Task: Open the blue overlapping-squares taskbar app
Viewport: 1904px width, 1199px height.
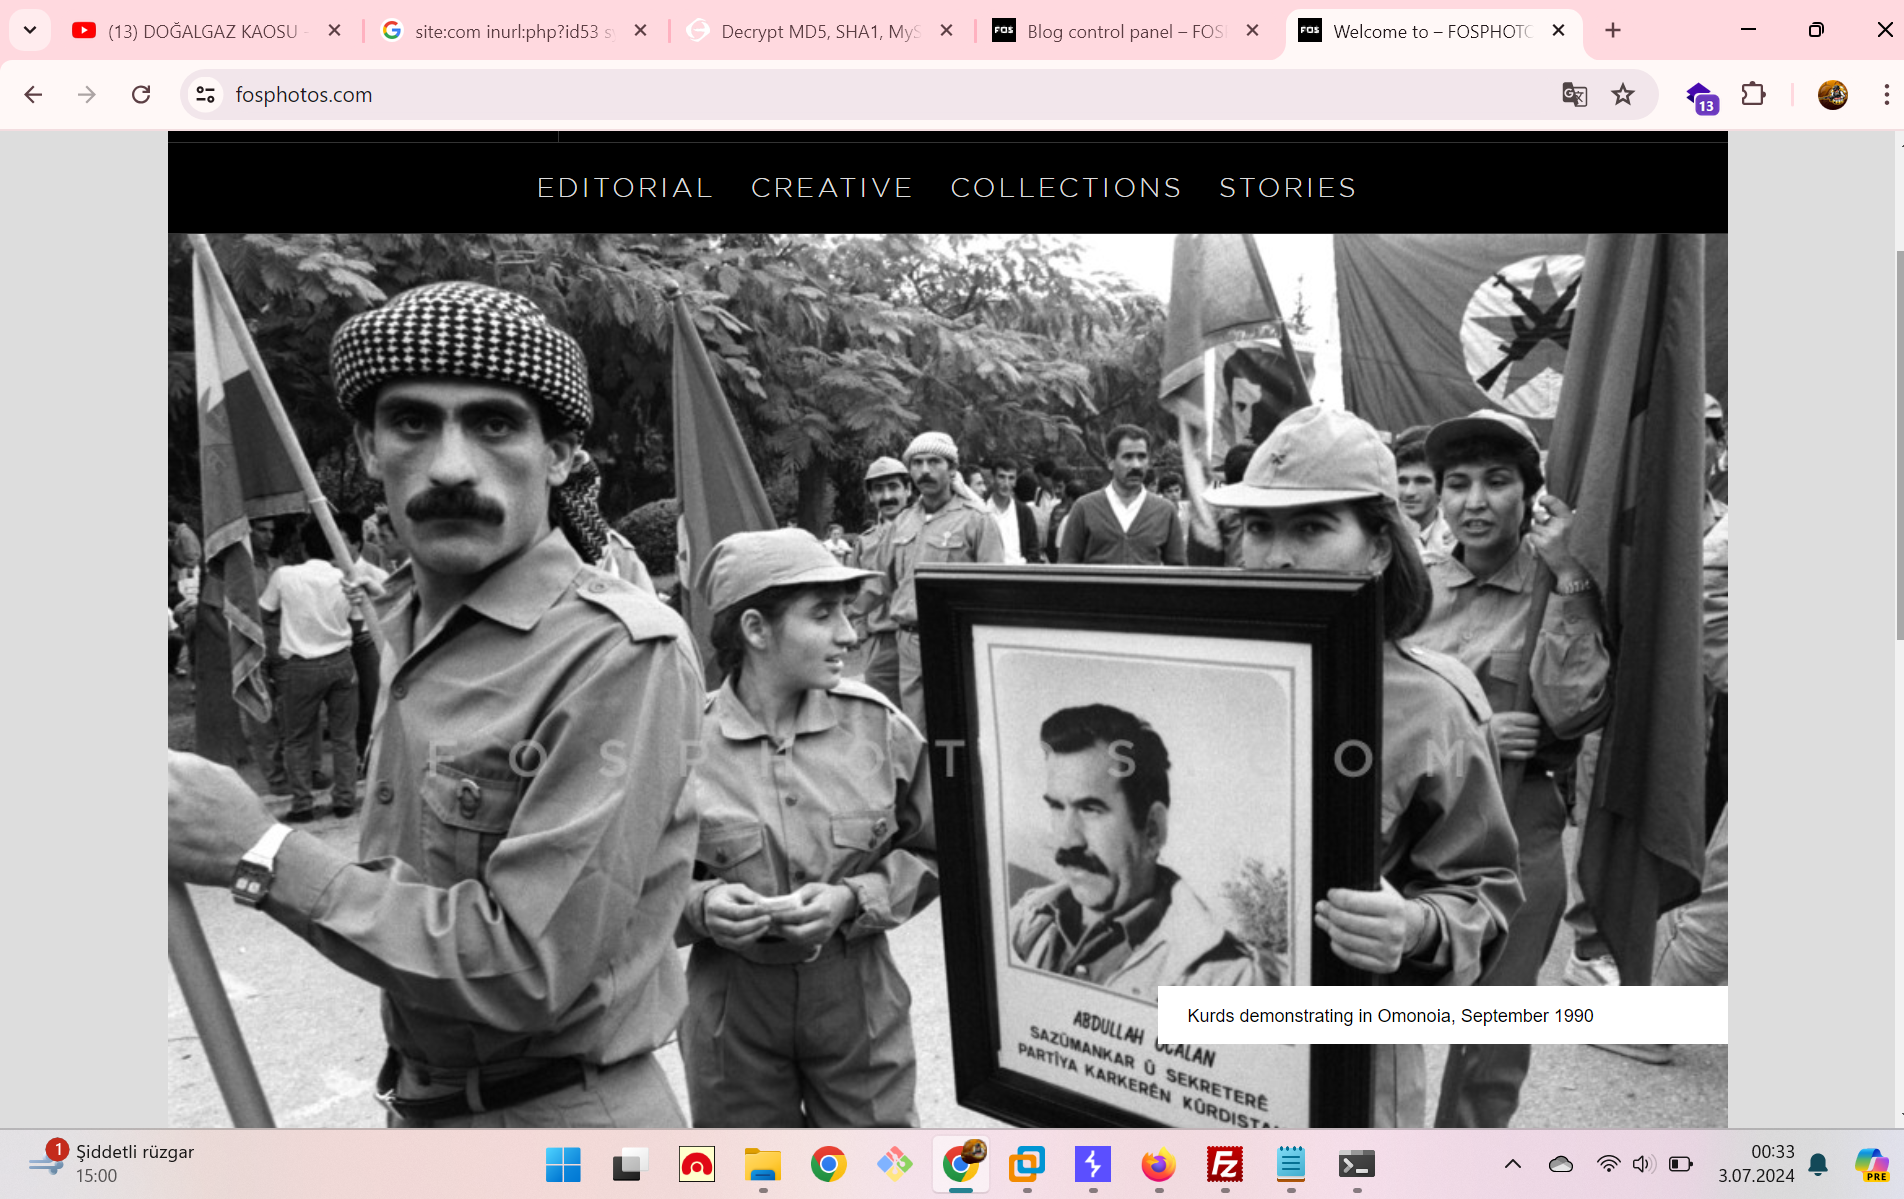Action: tap(1027, 1164)
